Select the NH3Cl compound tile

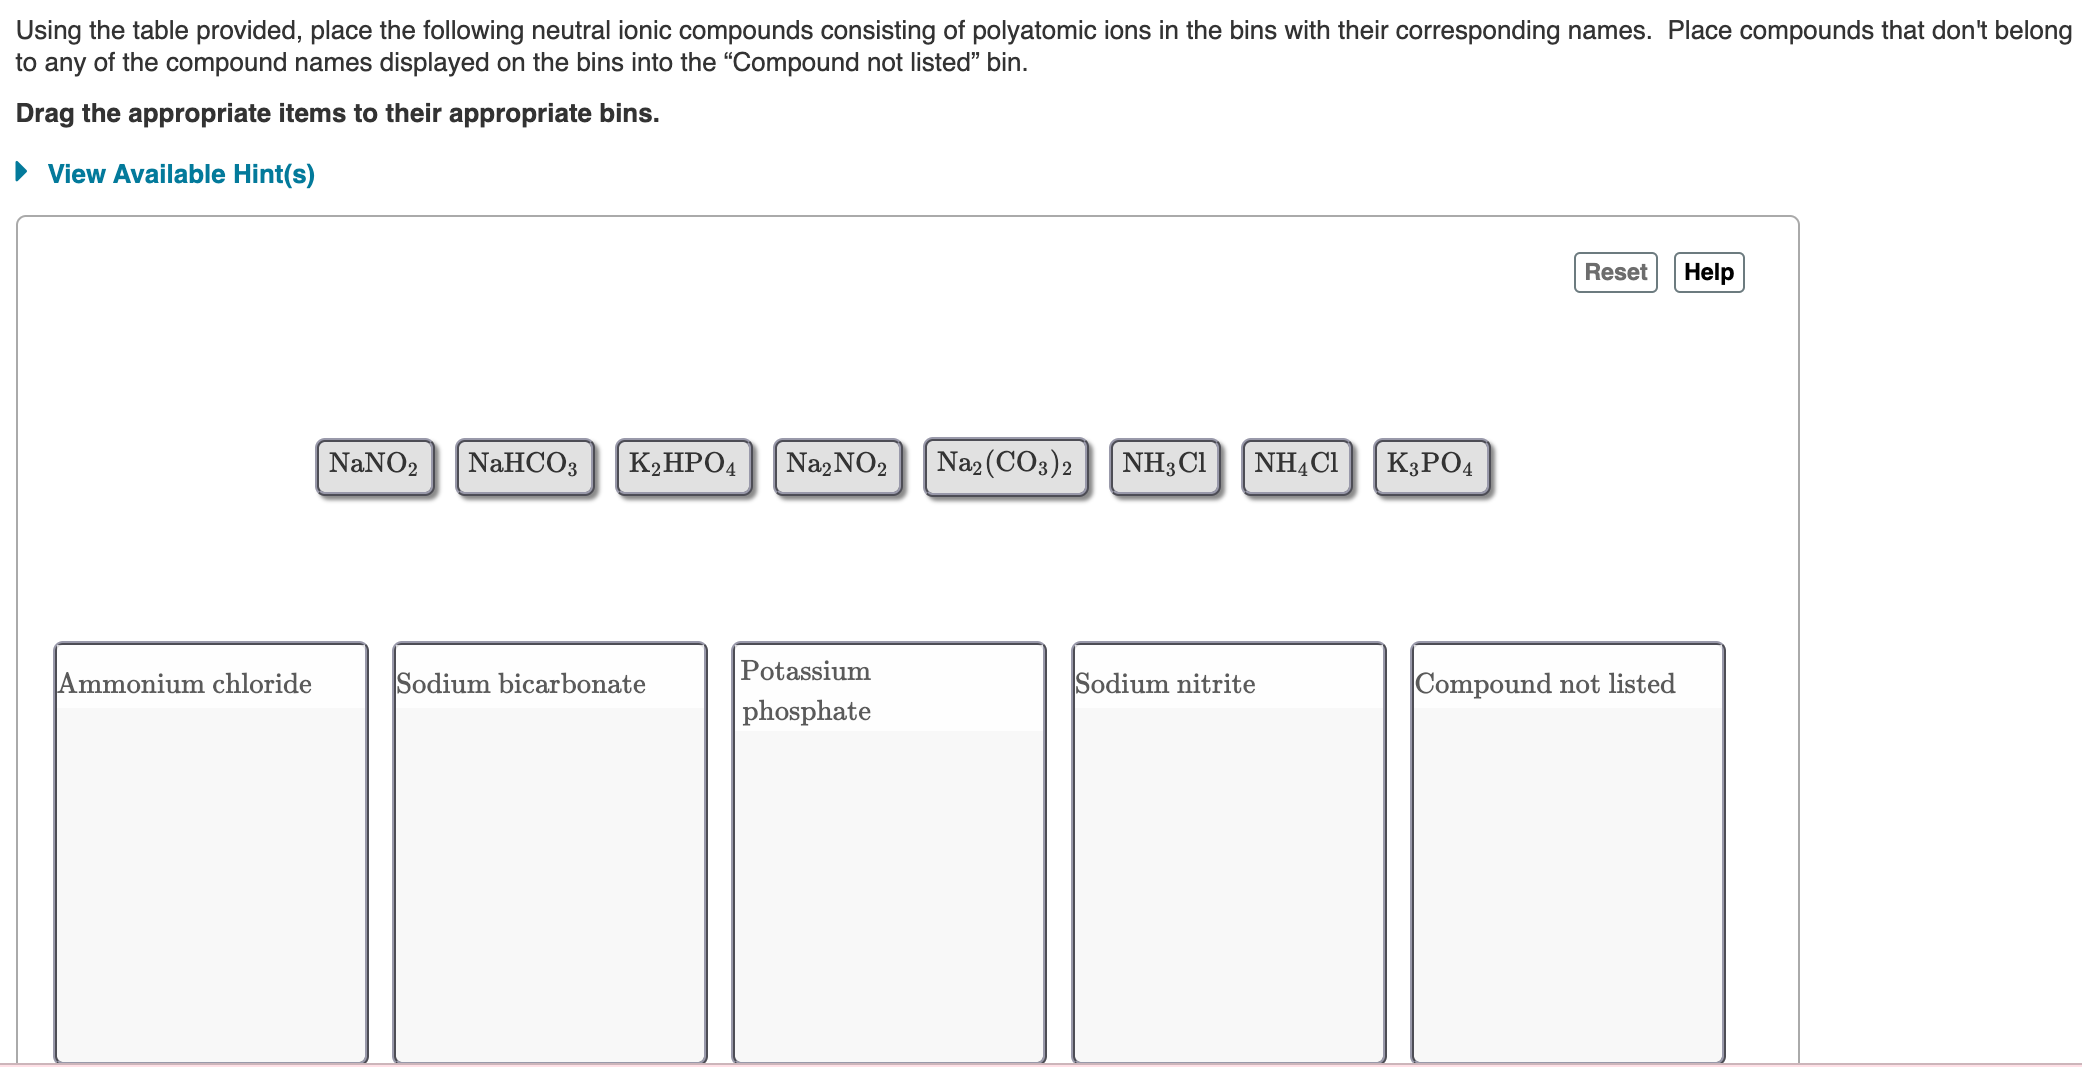point(1164,464)
